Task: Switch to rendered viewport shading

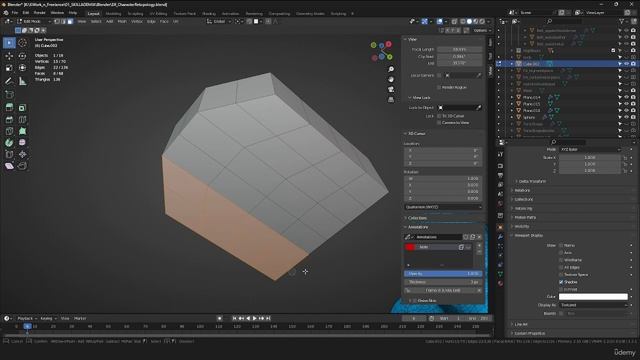Action: (x=482, y=21)
